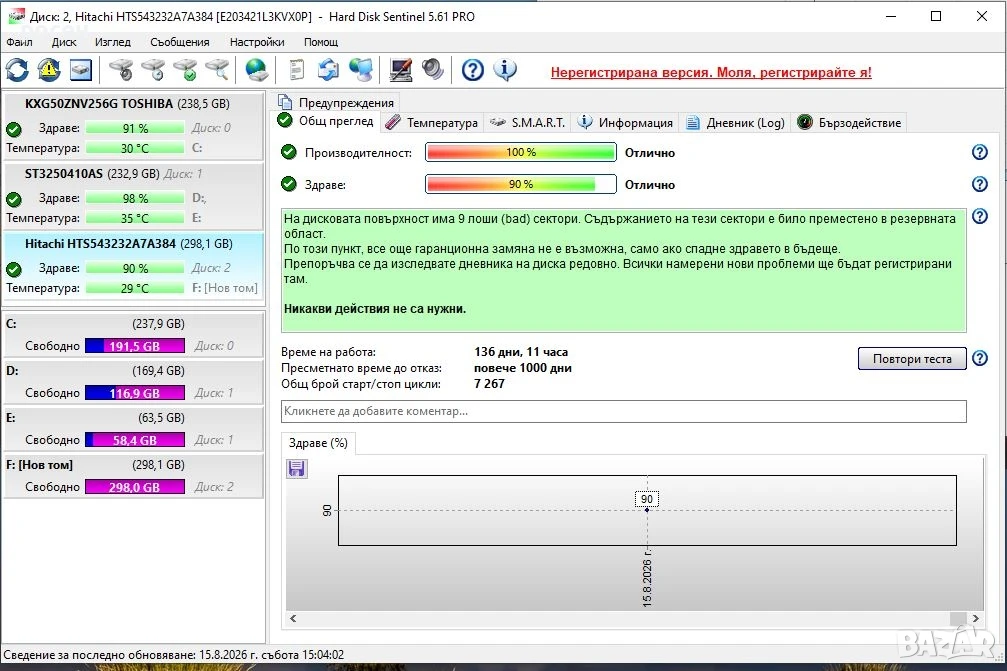1007x671 pixels.
Task: Click the globe with disk toolbar icon
Action: 257,69
